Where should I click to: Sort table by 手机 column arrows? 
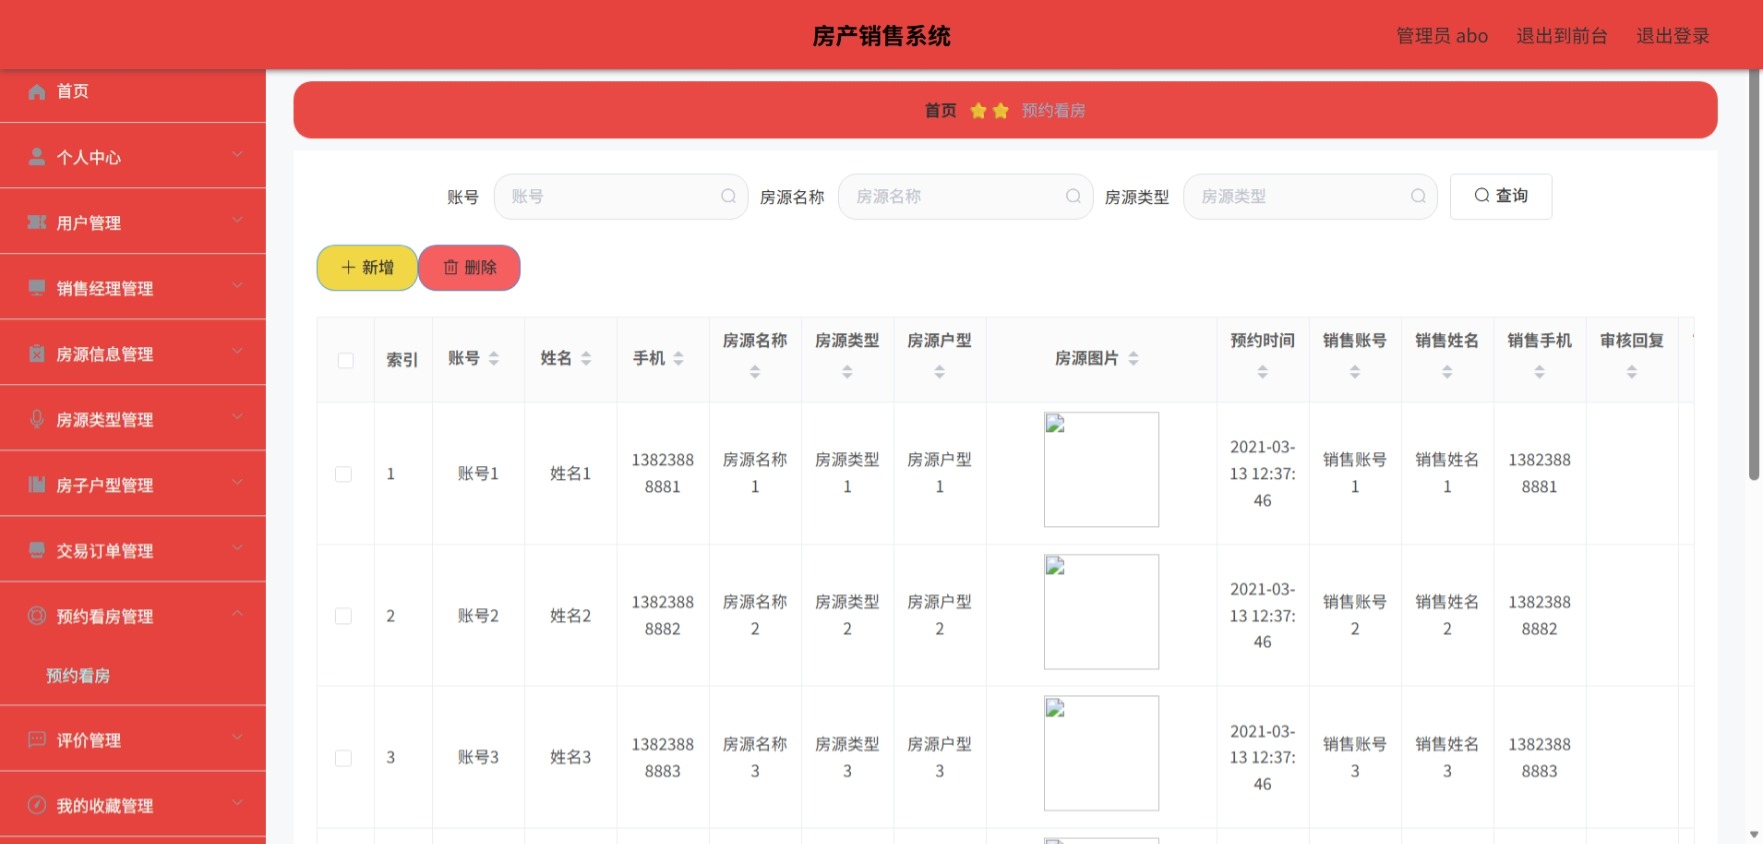(678, 358)
